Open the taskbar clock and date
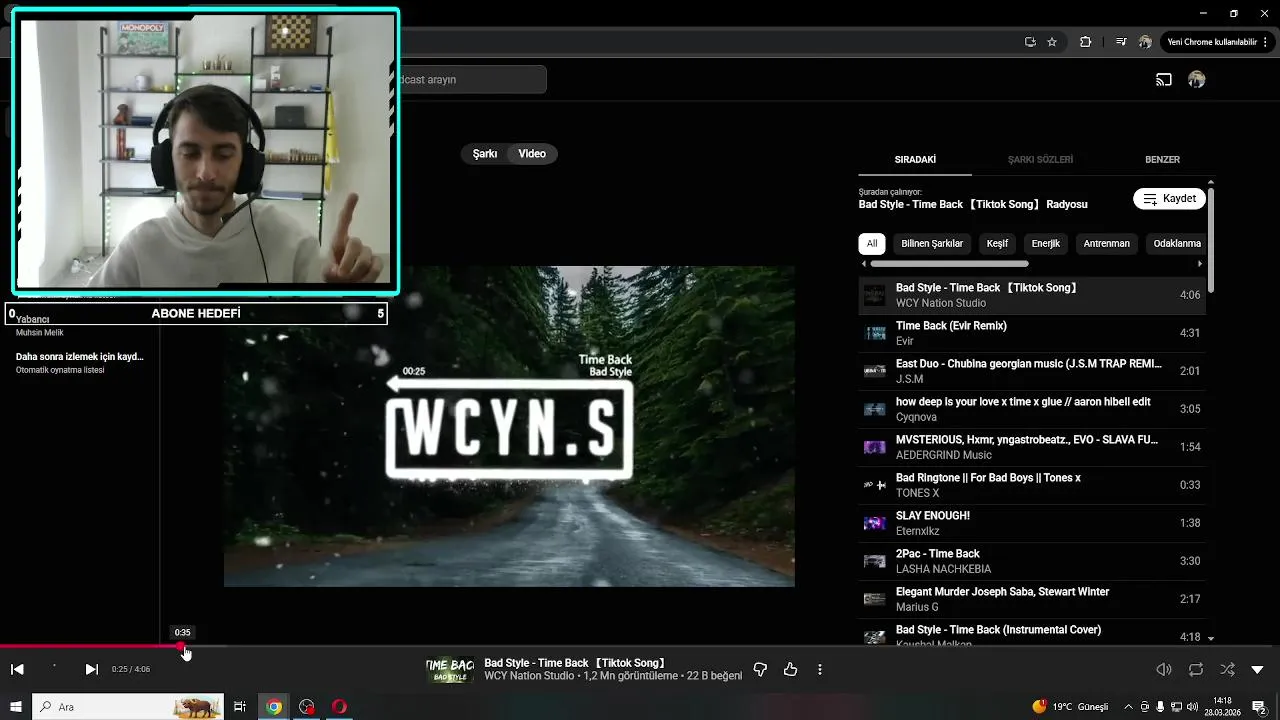The height and width of the screenshot is (720, 1280). coord(1222,707)
